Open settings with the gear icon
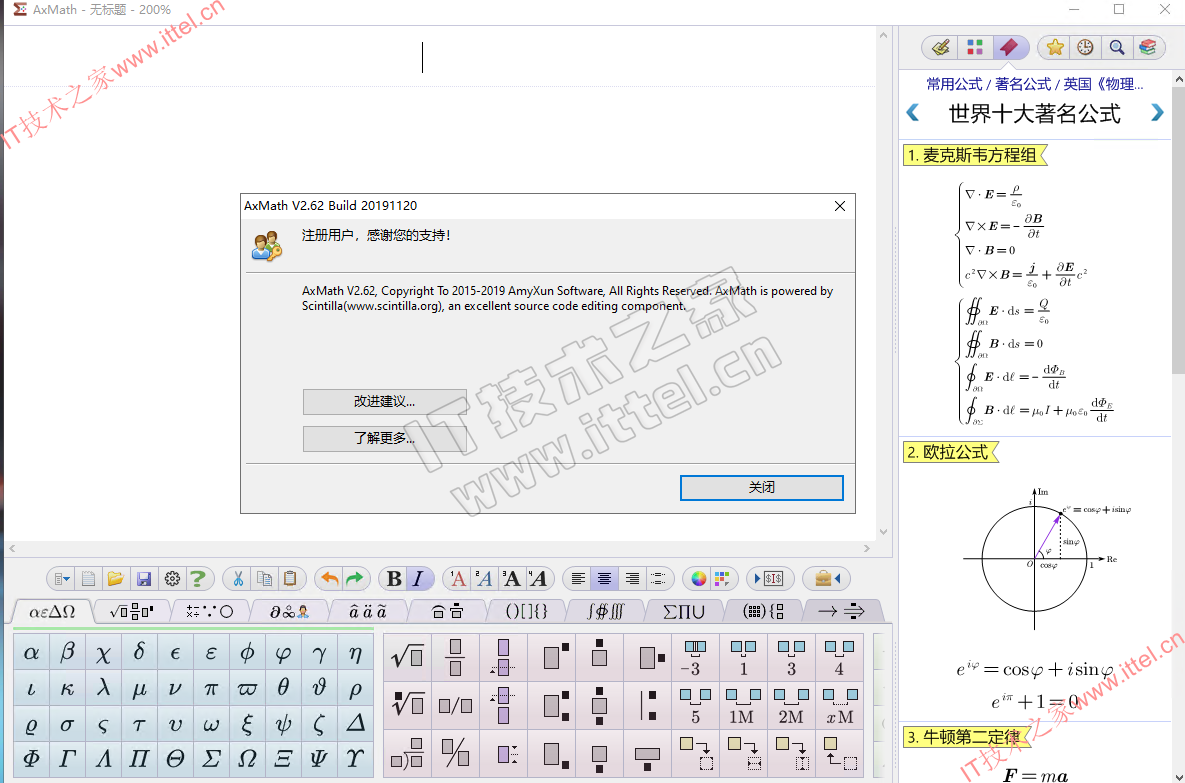1185x783 pixels. pos(172,579)
